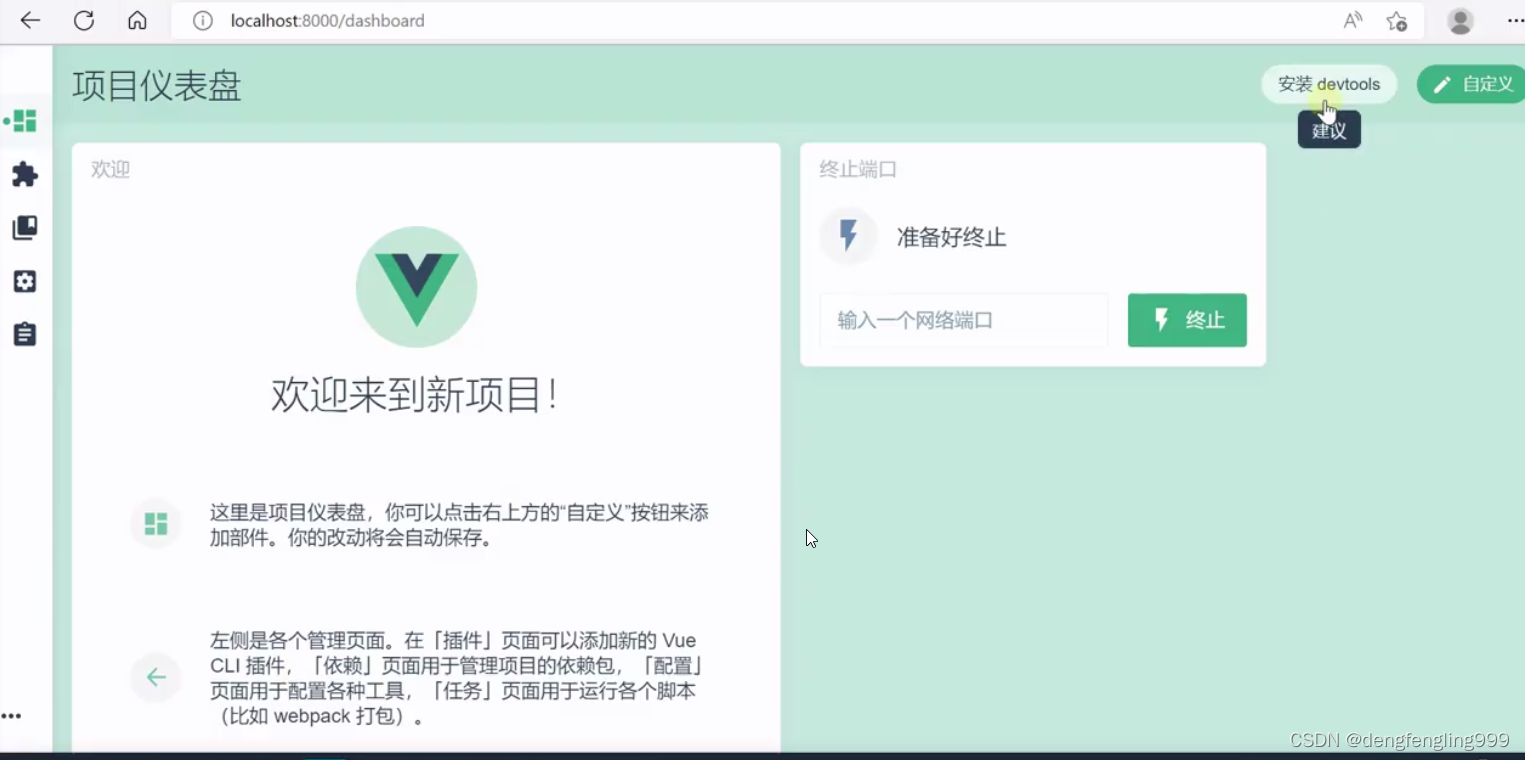The height and width of the screenshot is (760, 1525).
Task: Click the 安装 devtools button
Action: [x=1329, y=84]
